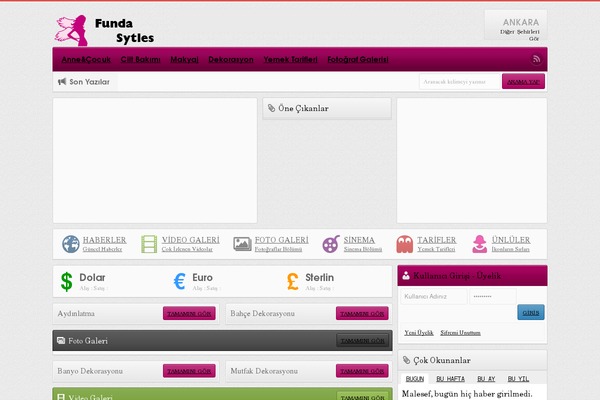Click the pink person Ünlüler icon
The width and height of the screenshot is (600, 400).
pyautogui.click(x=479, y=244)
